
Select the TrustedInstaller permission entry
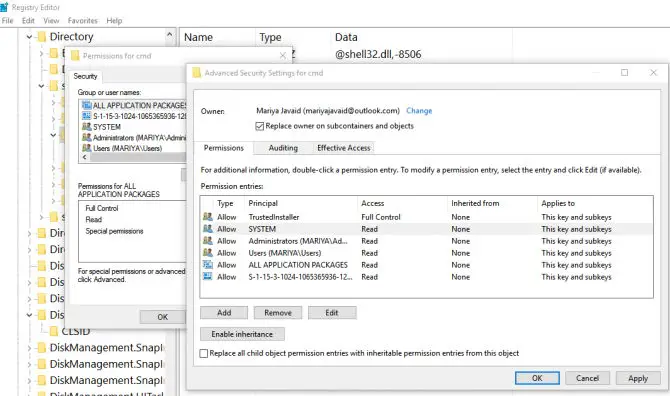tap(426, 217)
